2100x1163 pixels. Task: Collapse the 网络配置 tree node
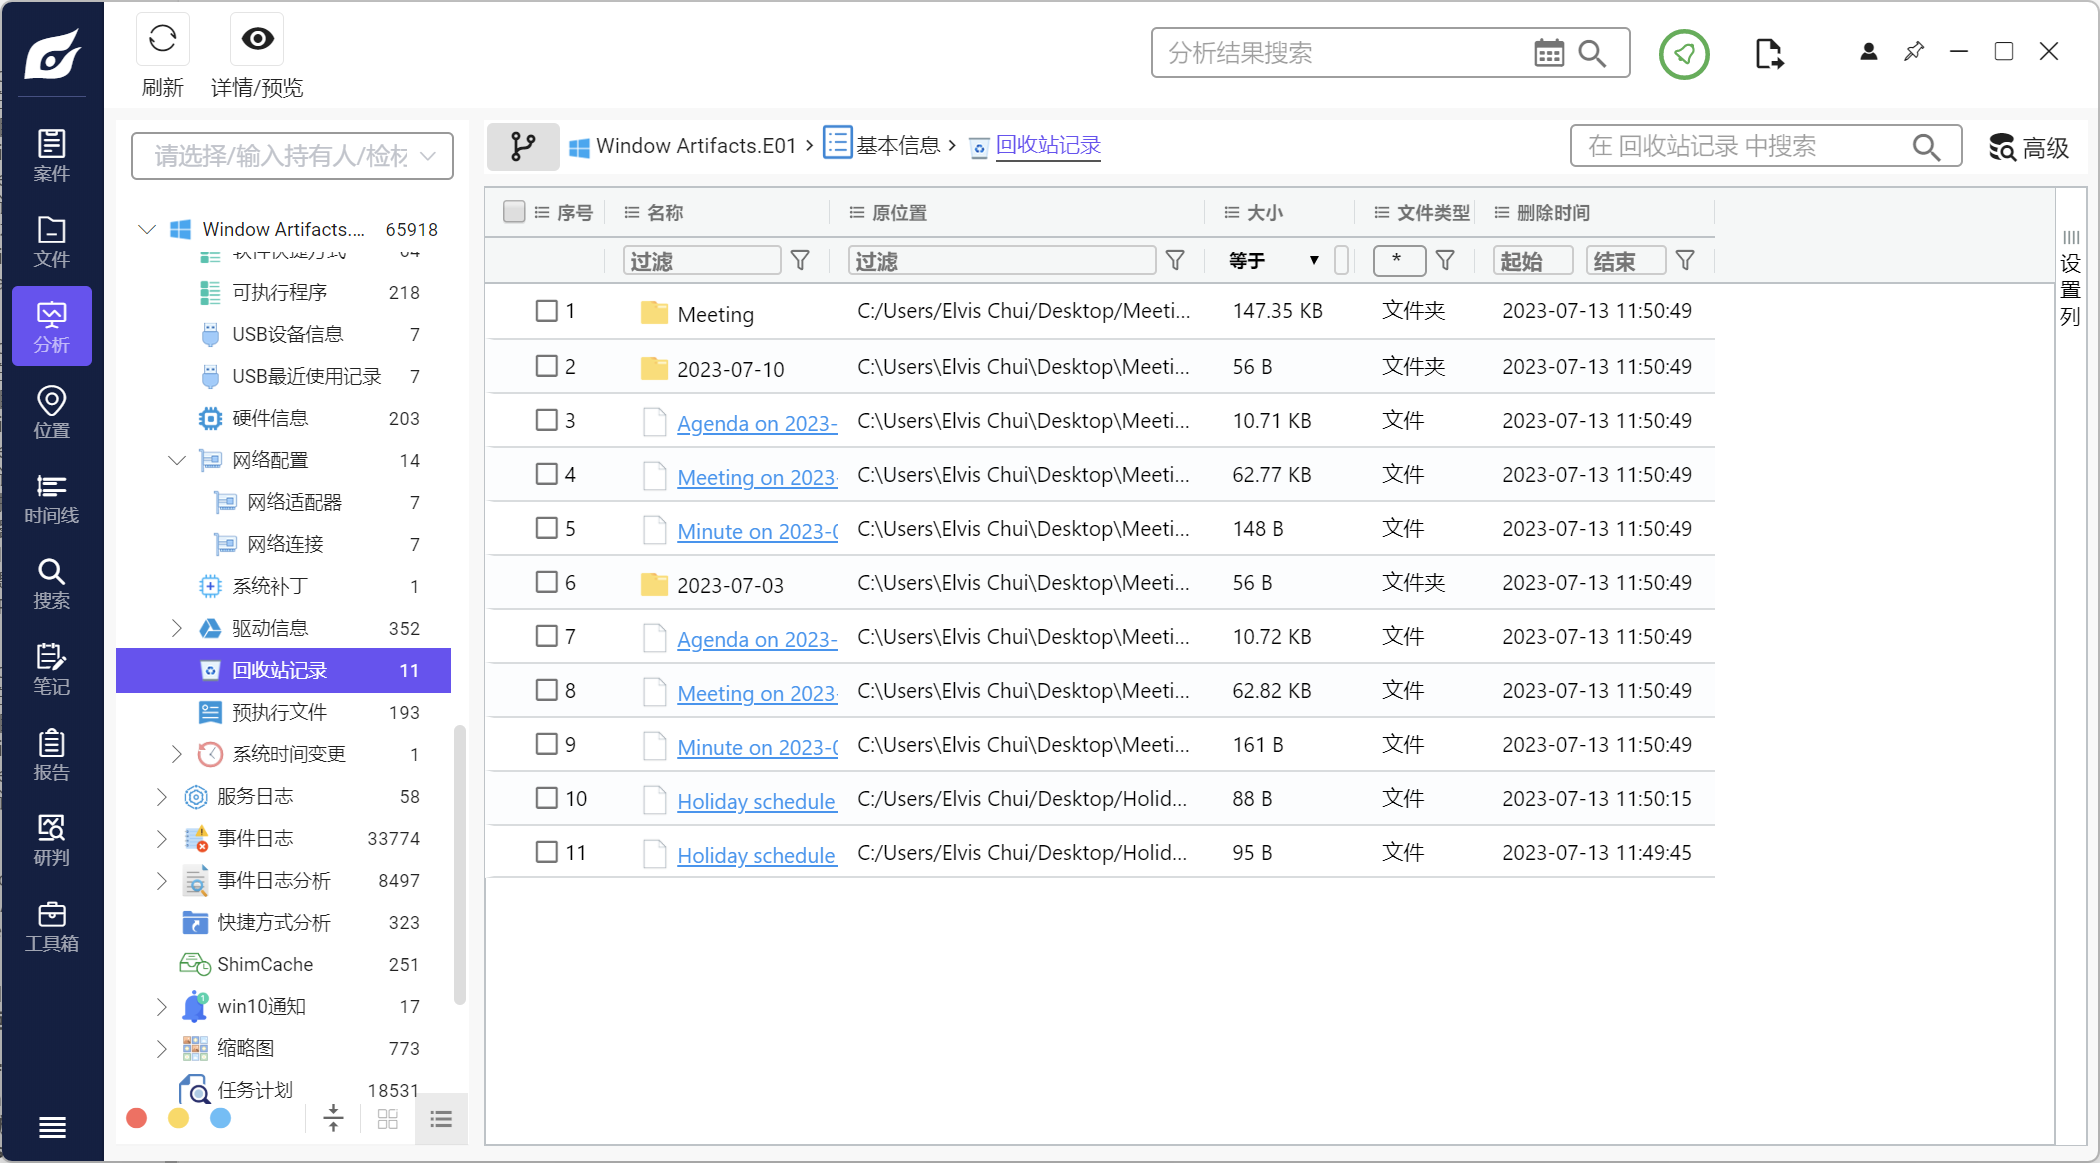[177, 460]
